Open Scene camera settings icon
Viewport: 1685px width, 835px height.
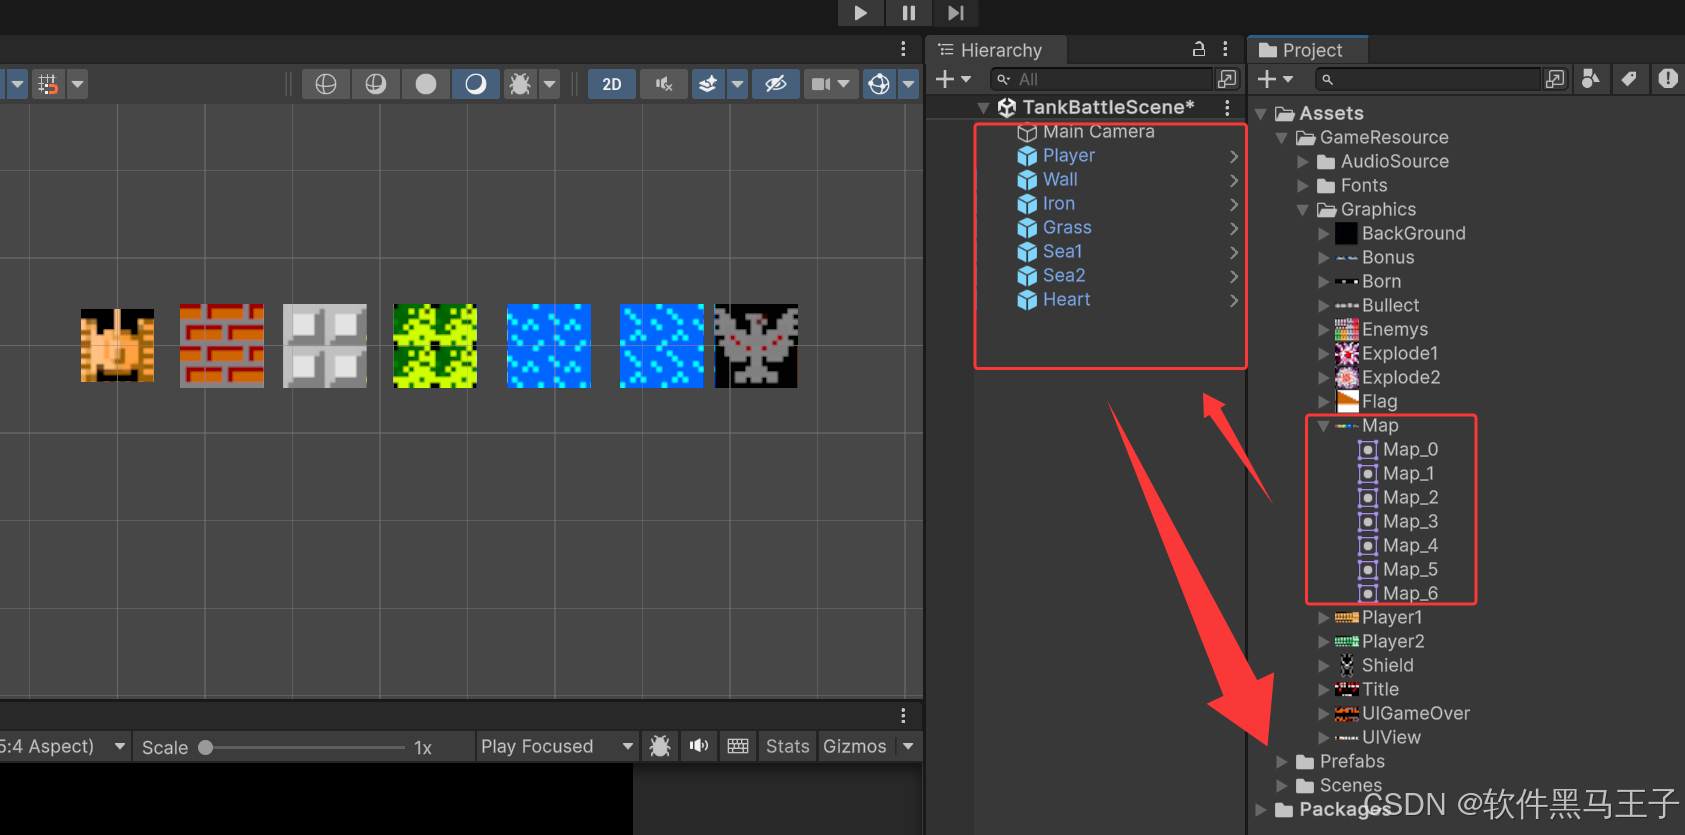[821, 84]
